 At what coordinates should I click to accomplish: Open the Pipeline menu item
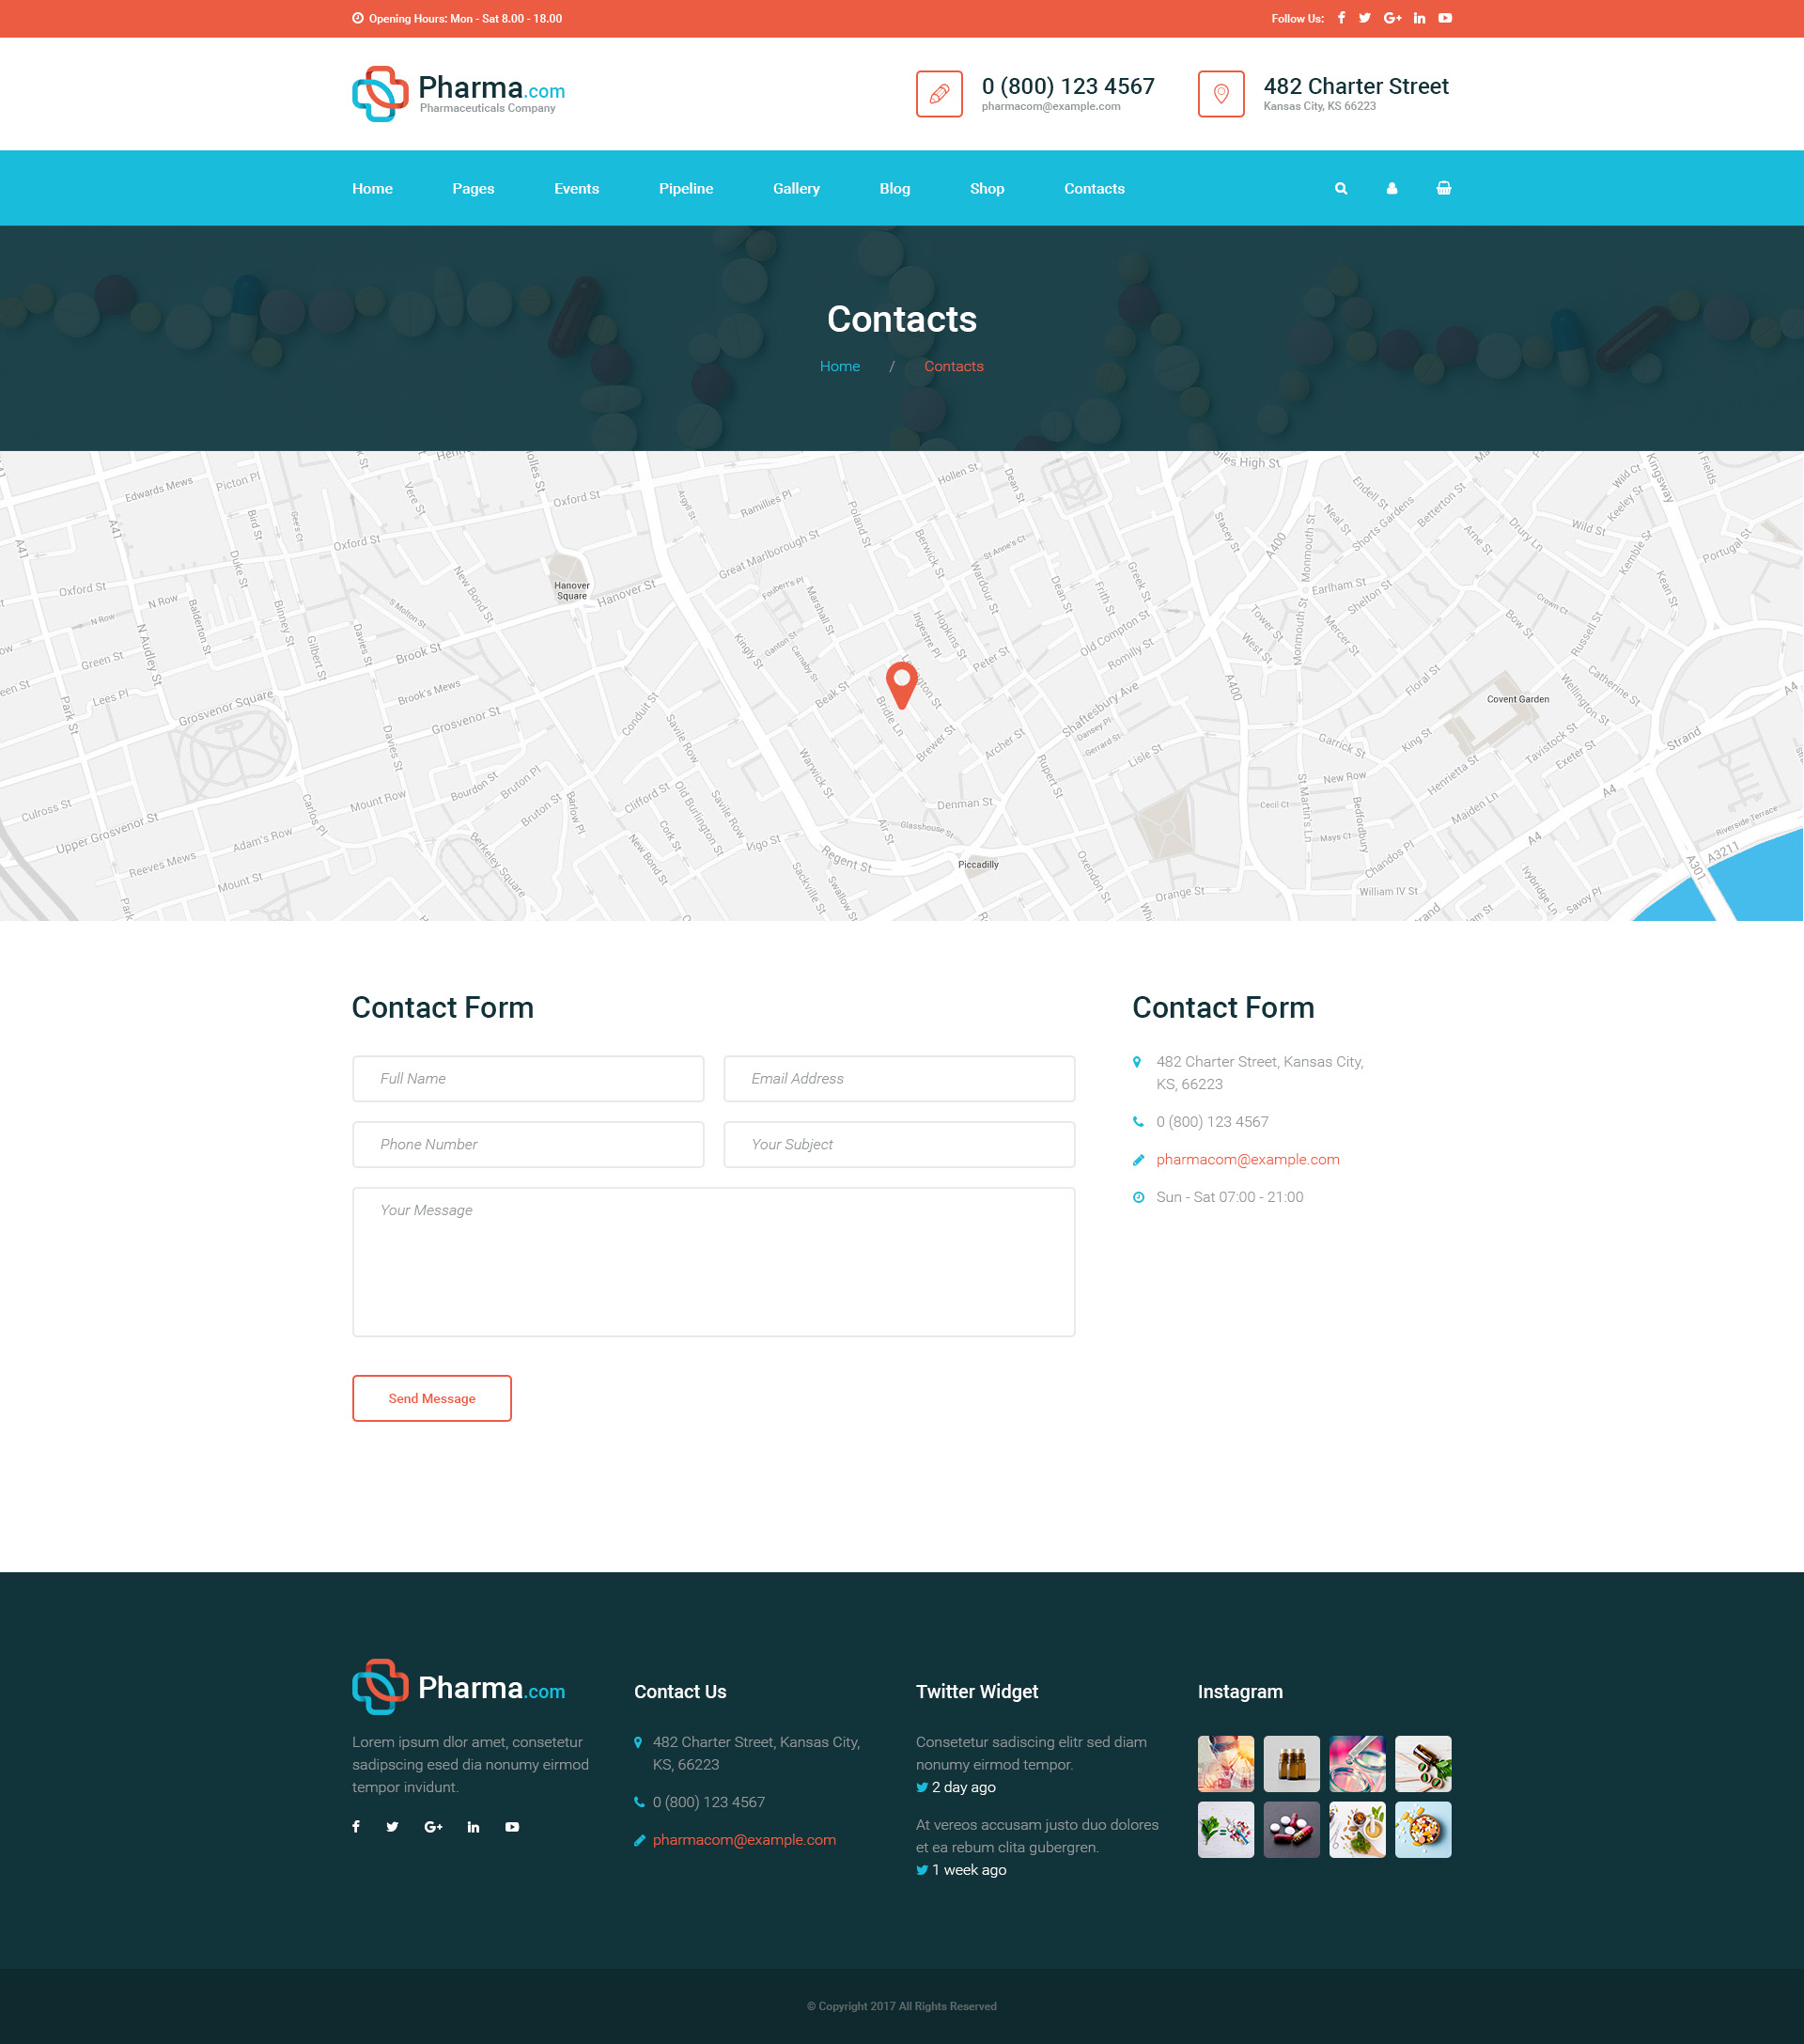coord(686,188)
